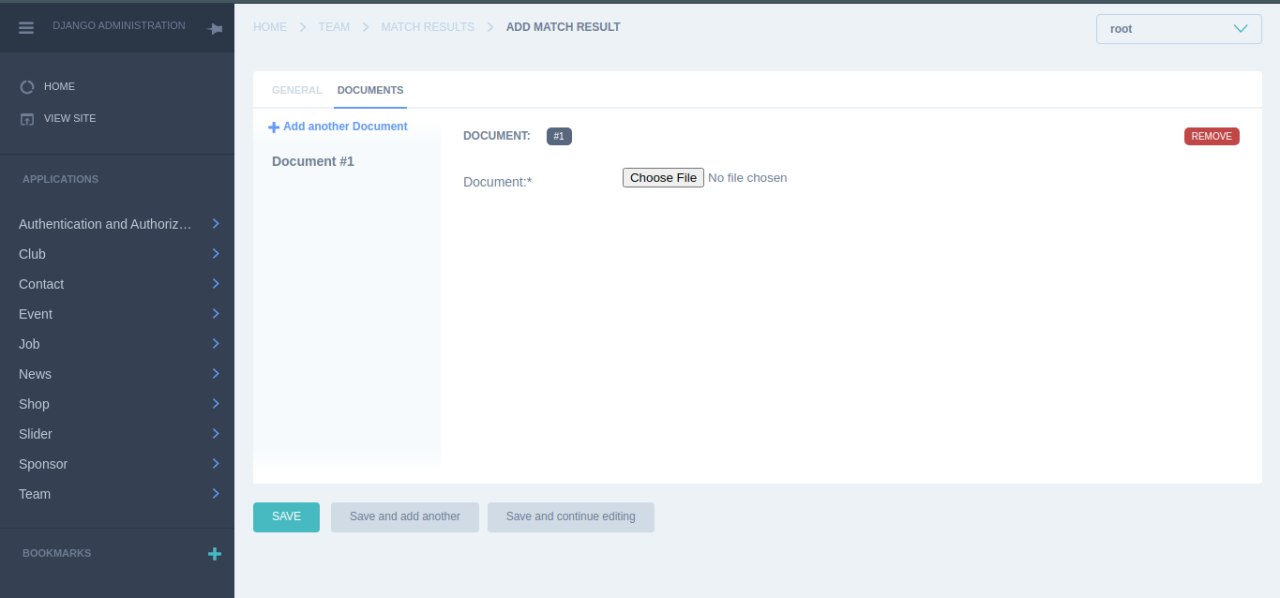1280x598 pixels.
Task: Switch to the General tab
Action: coord(297,90)
